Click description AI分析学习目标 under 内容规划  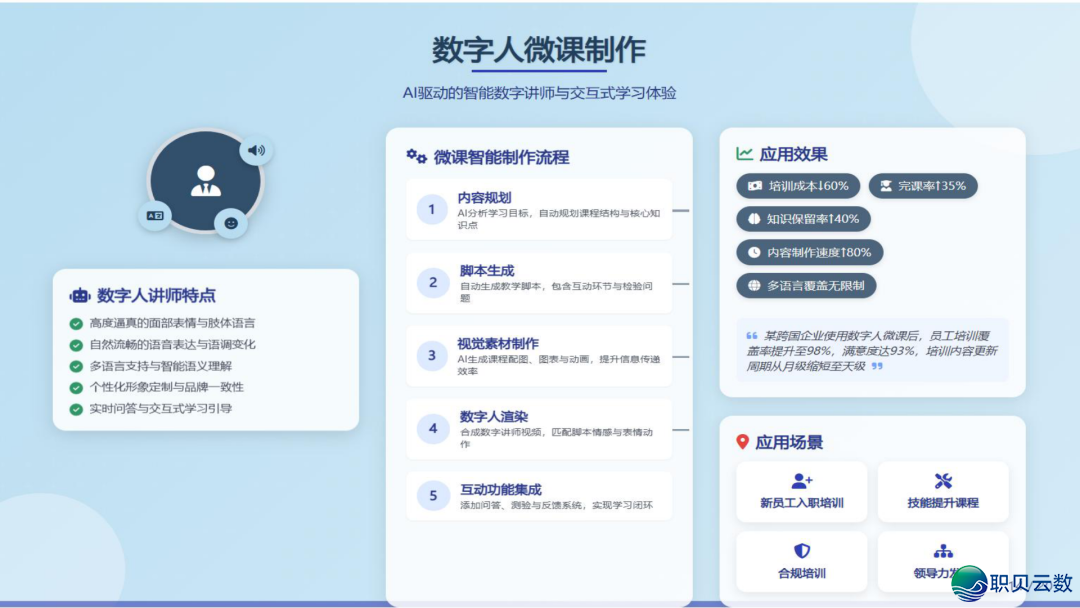tap(559, 219)
